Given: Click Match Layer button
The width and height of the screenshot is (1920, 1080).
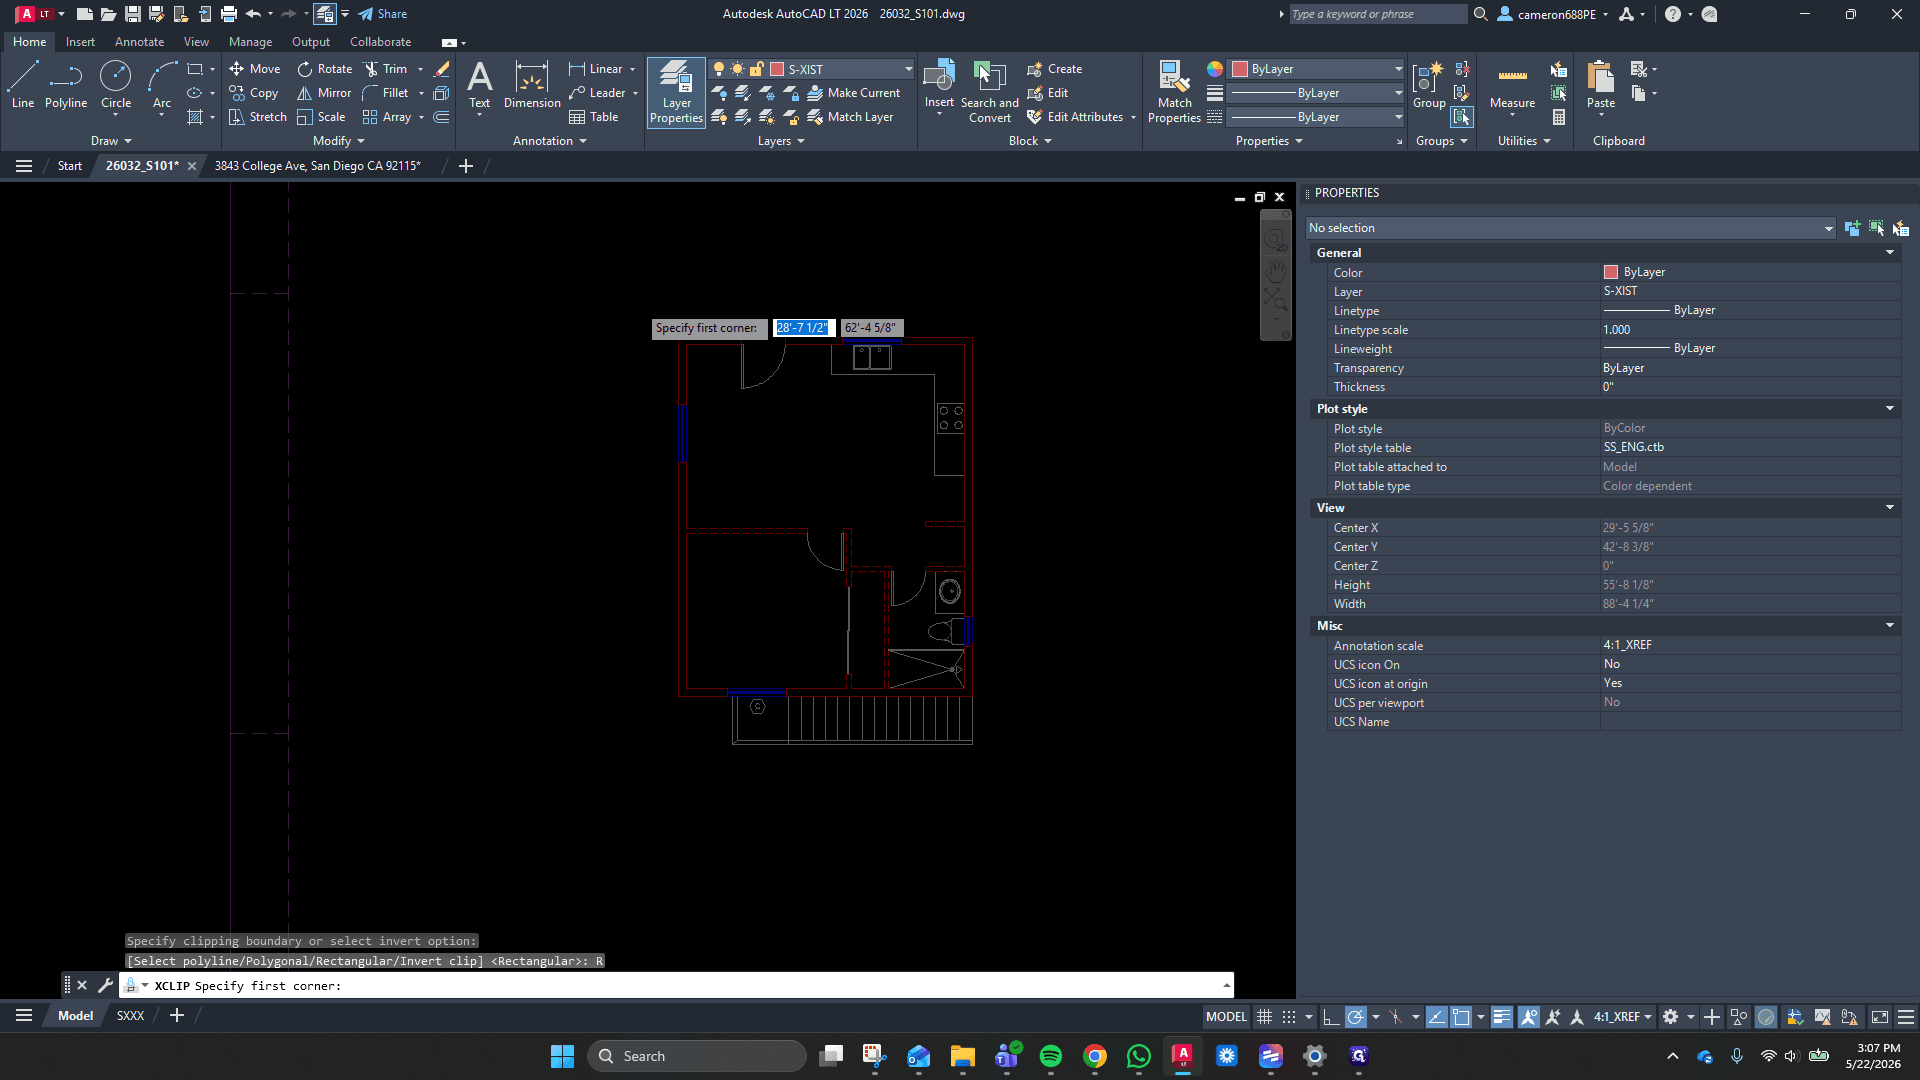Looking at the screenshot, I should pos(850,117).
